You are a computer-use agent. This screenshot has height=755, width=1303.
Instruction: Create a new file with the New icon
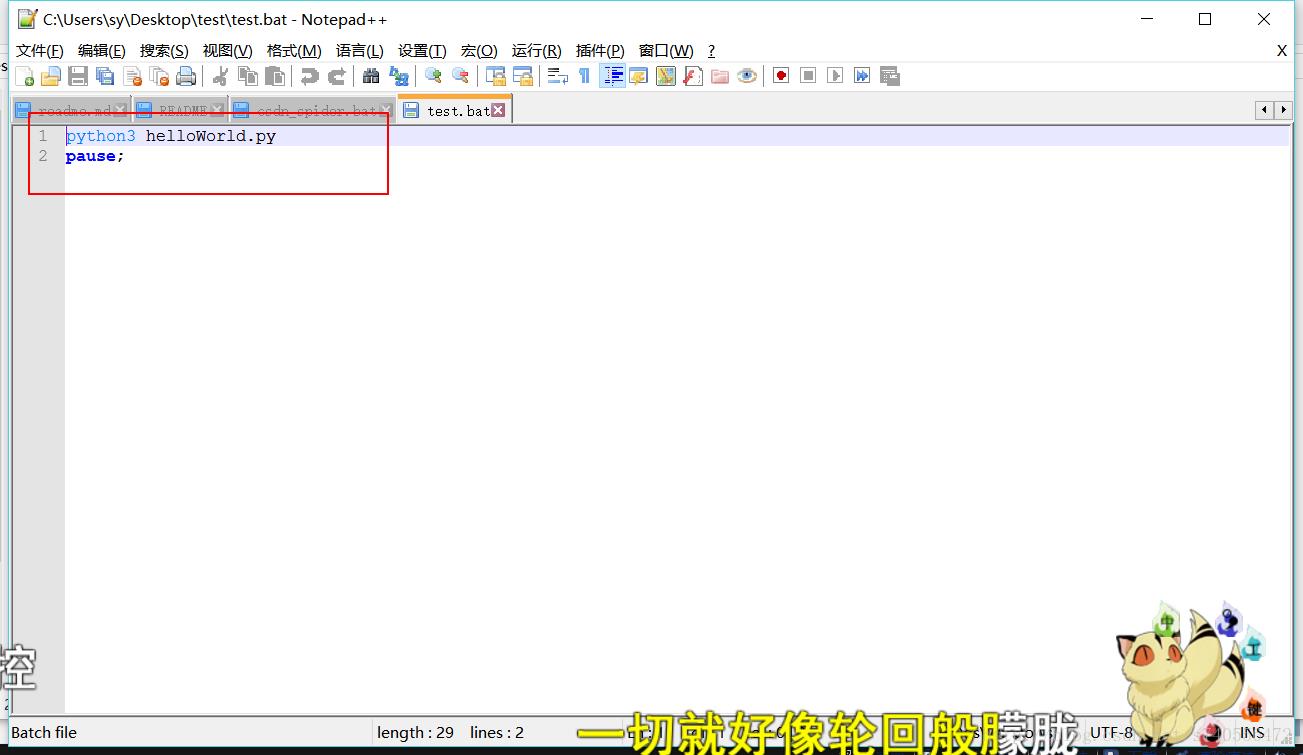(25, 76)
